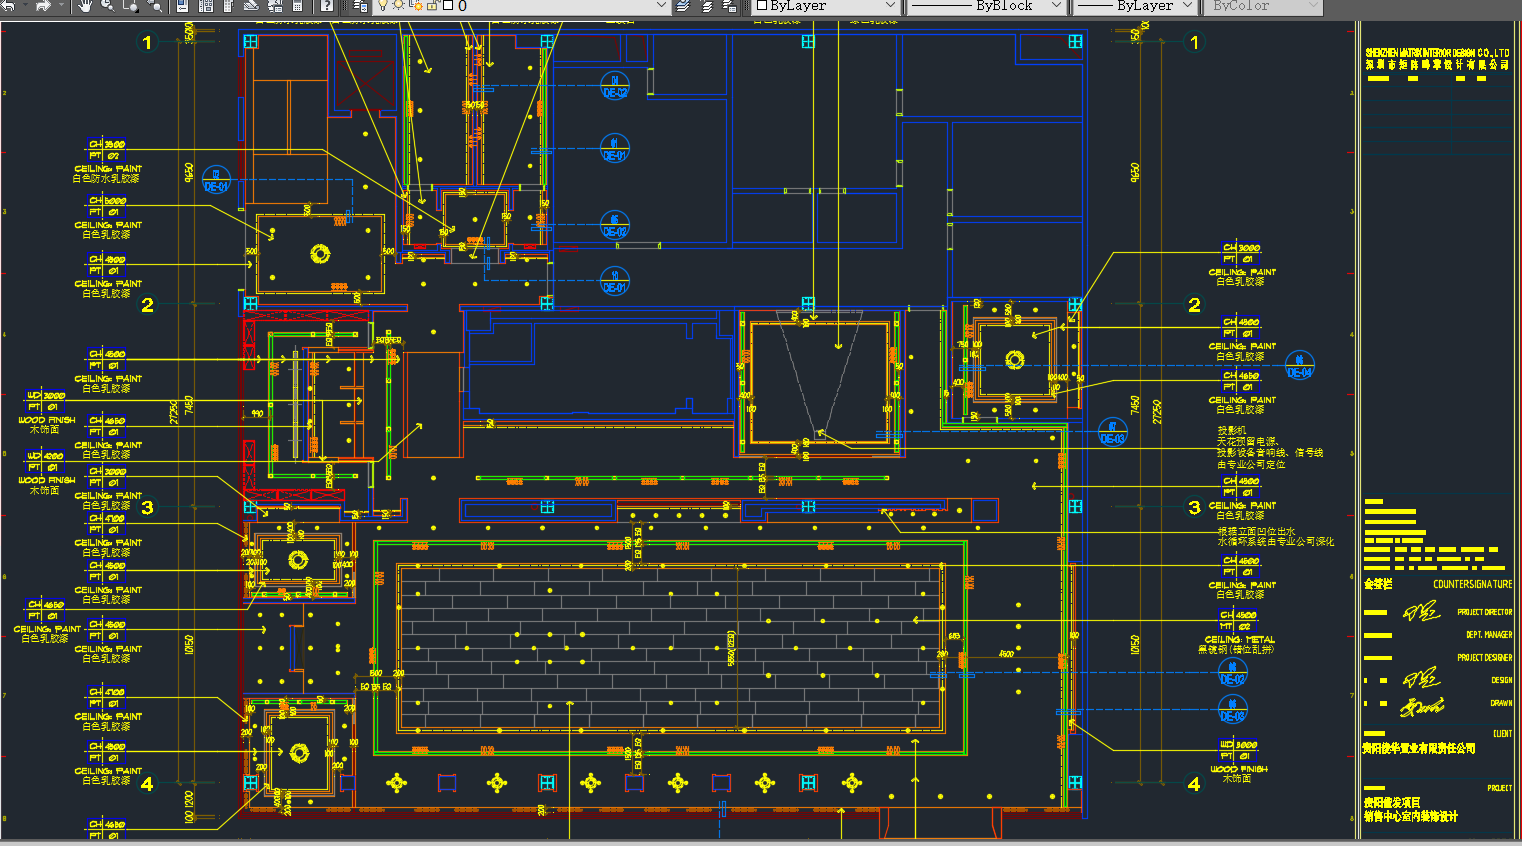Activate the Zoom Realtime tool
The width and height of the screenshot is (1522, 846).
pos(109,5)
